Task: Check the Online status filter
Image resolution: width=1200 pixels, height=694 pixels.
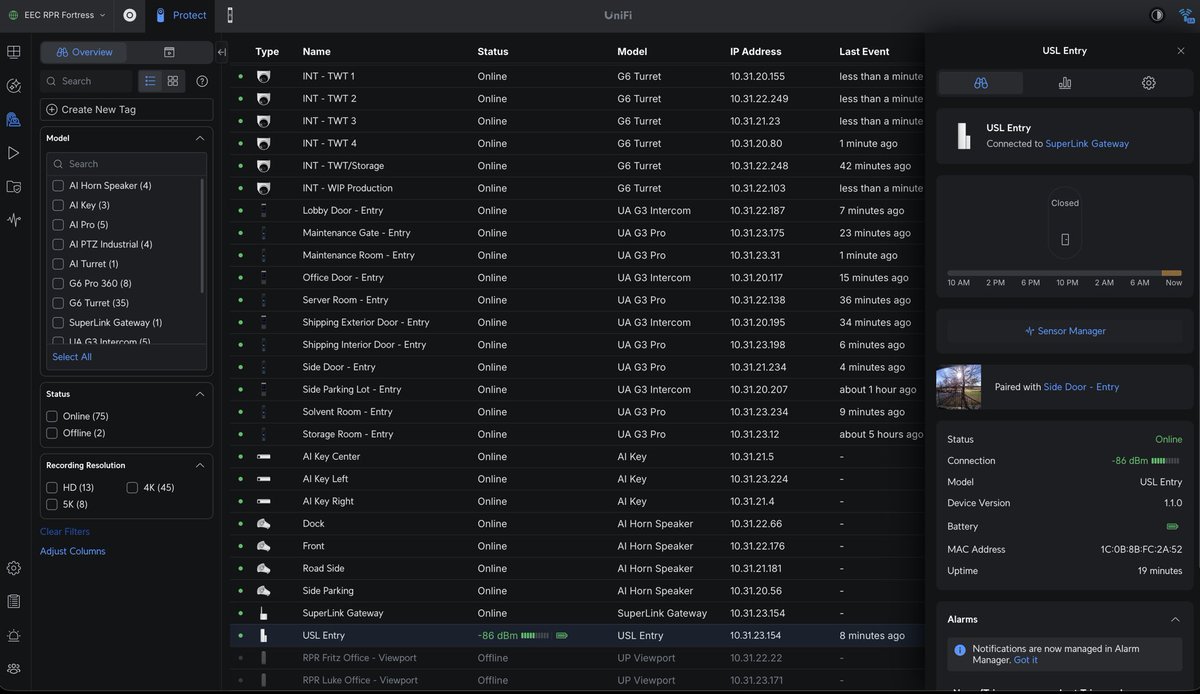Action: (x=52, y=416)
